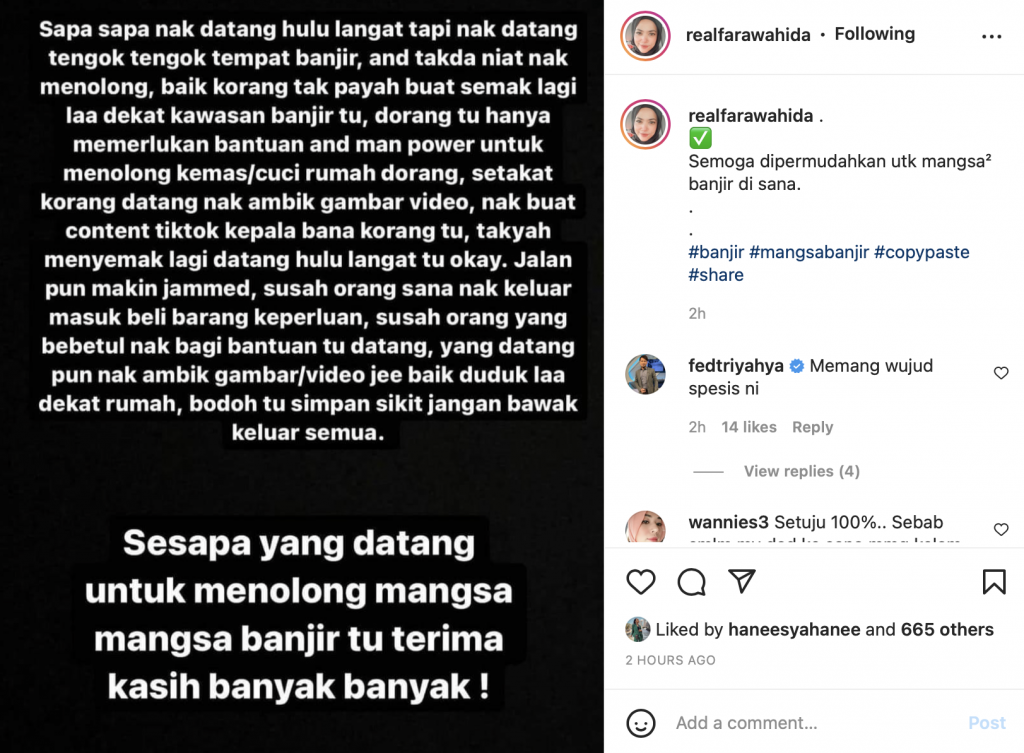Reply to fedtriyahya's comment
The image size is (1024, 753).
(x=812, y=427)
